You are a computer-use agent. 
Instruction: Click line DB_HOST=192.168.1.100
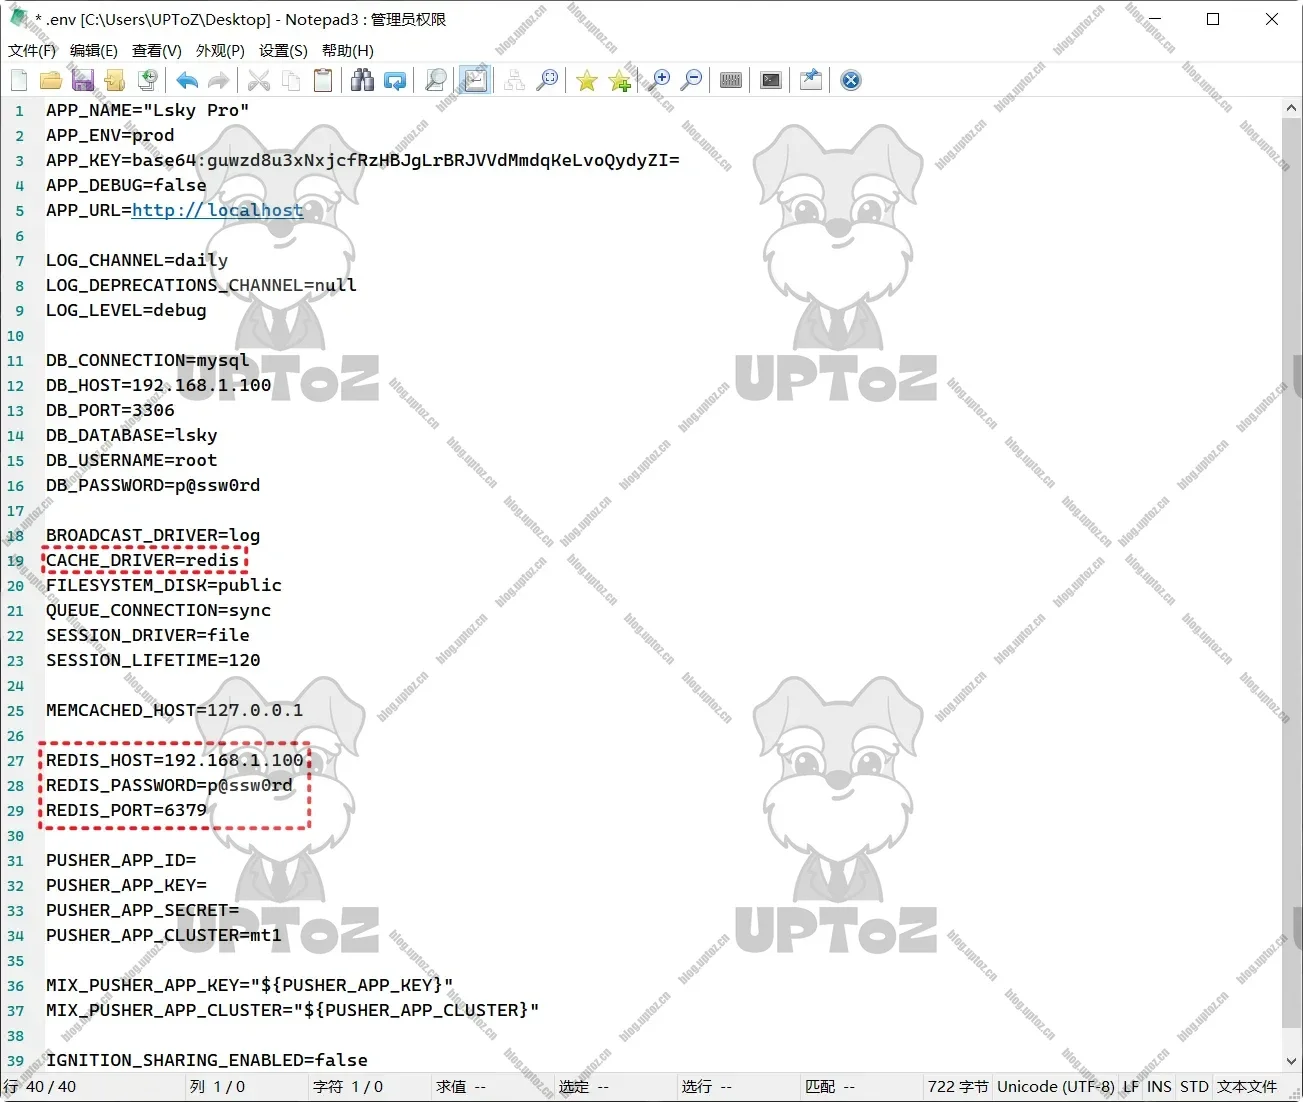(x=159, y=386)
